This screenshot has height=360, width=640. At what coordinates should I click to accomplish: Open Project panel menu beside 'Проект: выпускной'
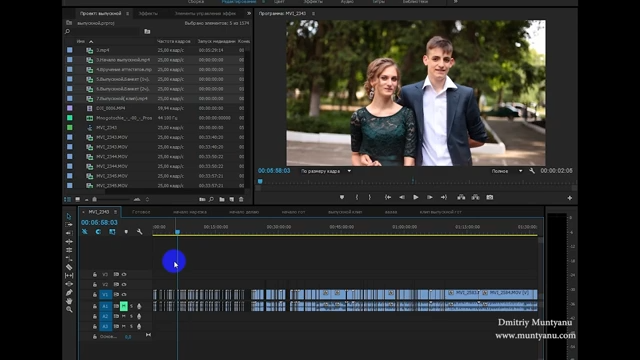tap(128, 13)
